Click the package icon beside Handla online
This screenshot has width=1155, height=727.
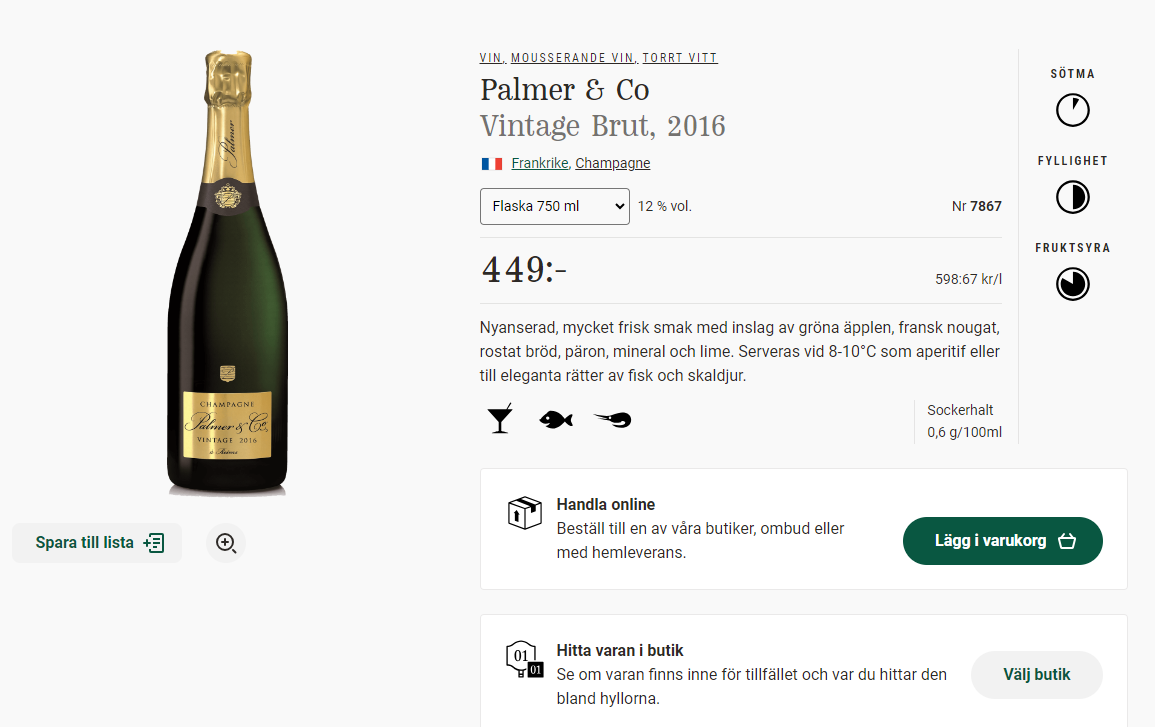(524, 514)
